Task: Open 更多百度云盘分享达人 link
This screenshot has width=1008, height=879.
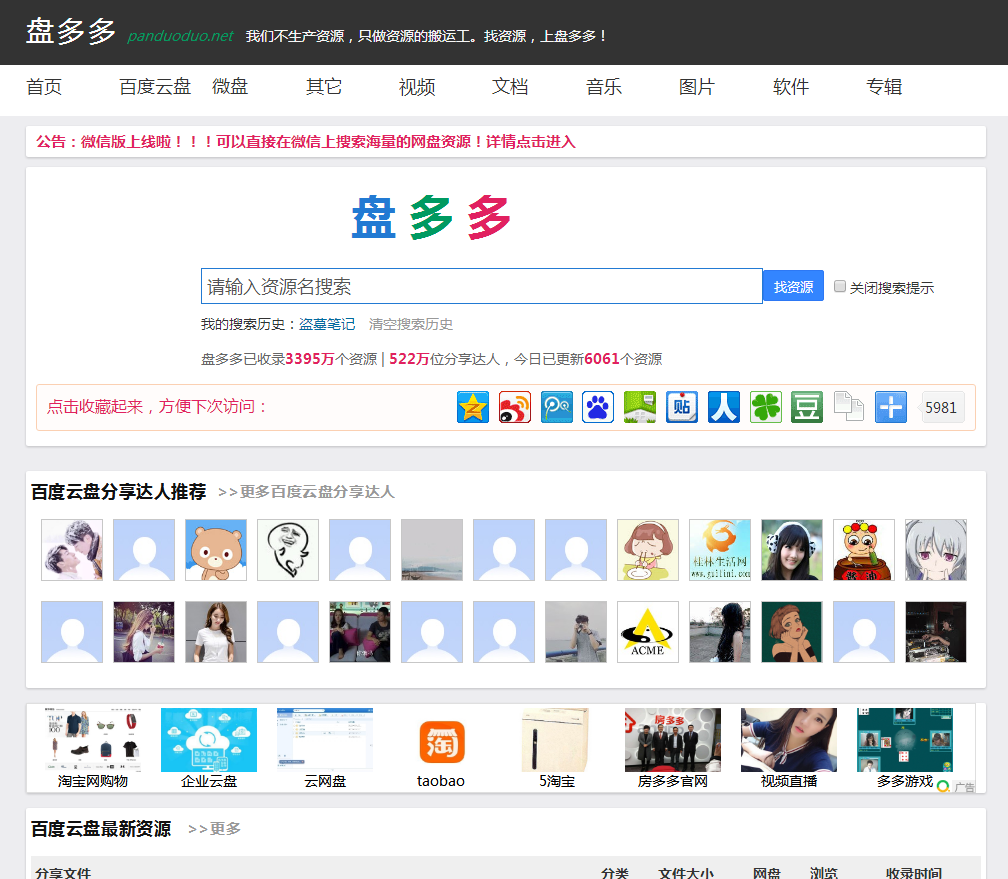Action: pyautogui.click(x=306, y=492)
